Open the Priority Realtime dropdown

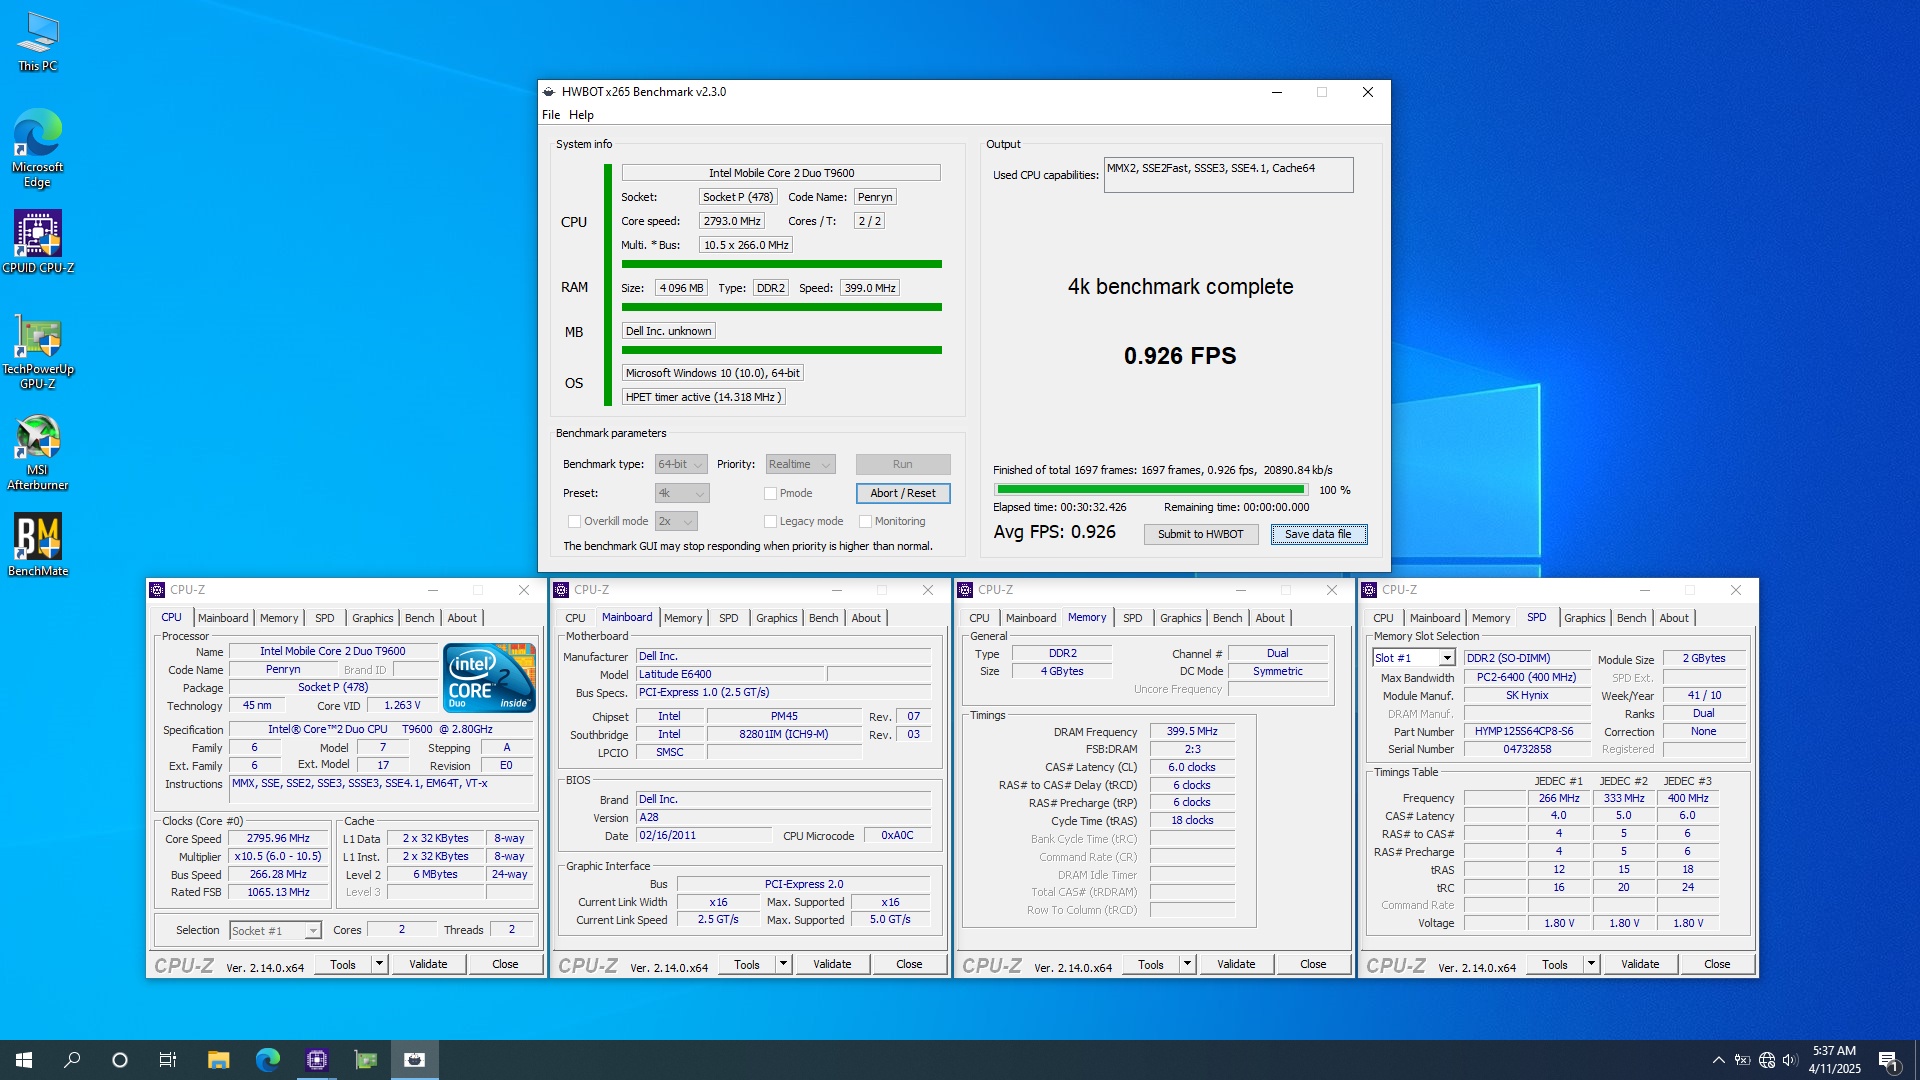tap(800, 464)
